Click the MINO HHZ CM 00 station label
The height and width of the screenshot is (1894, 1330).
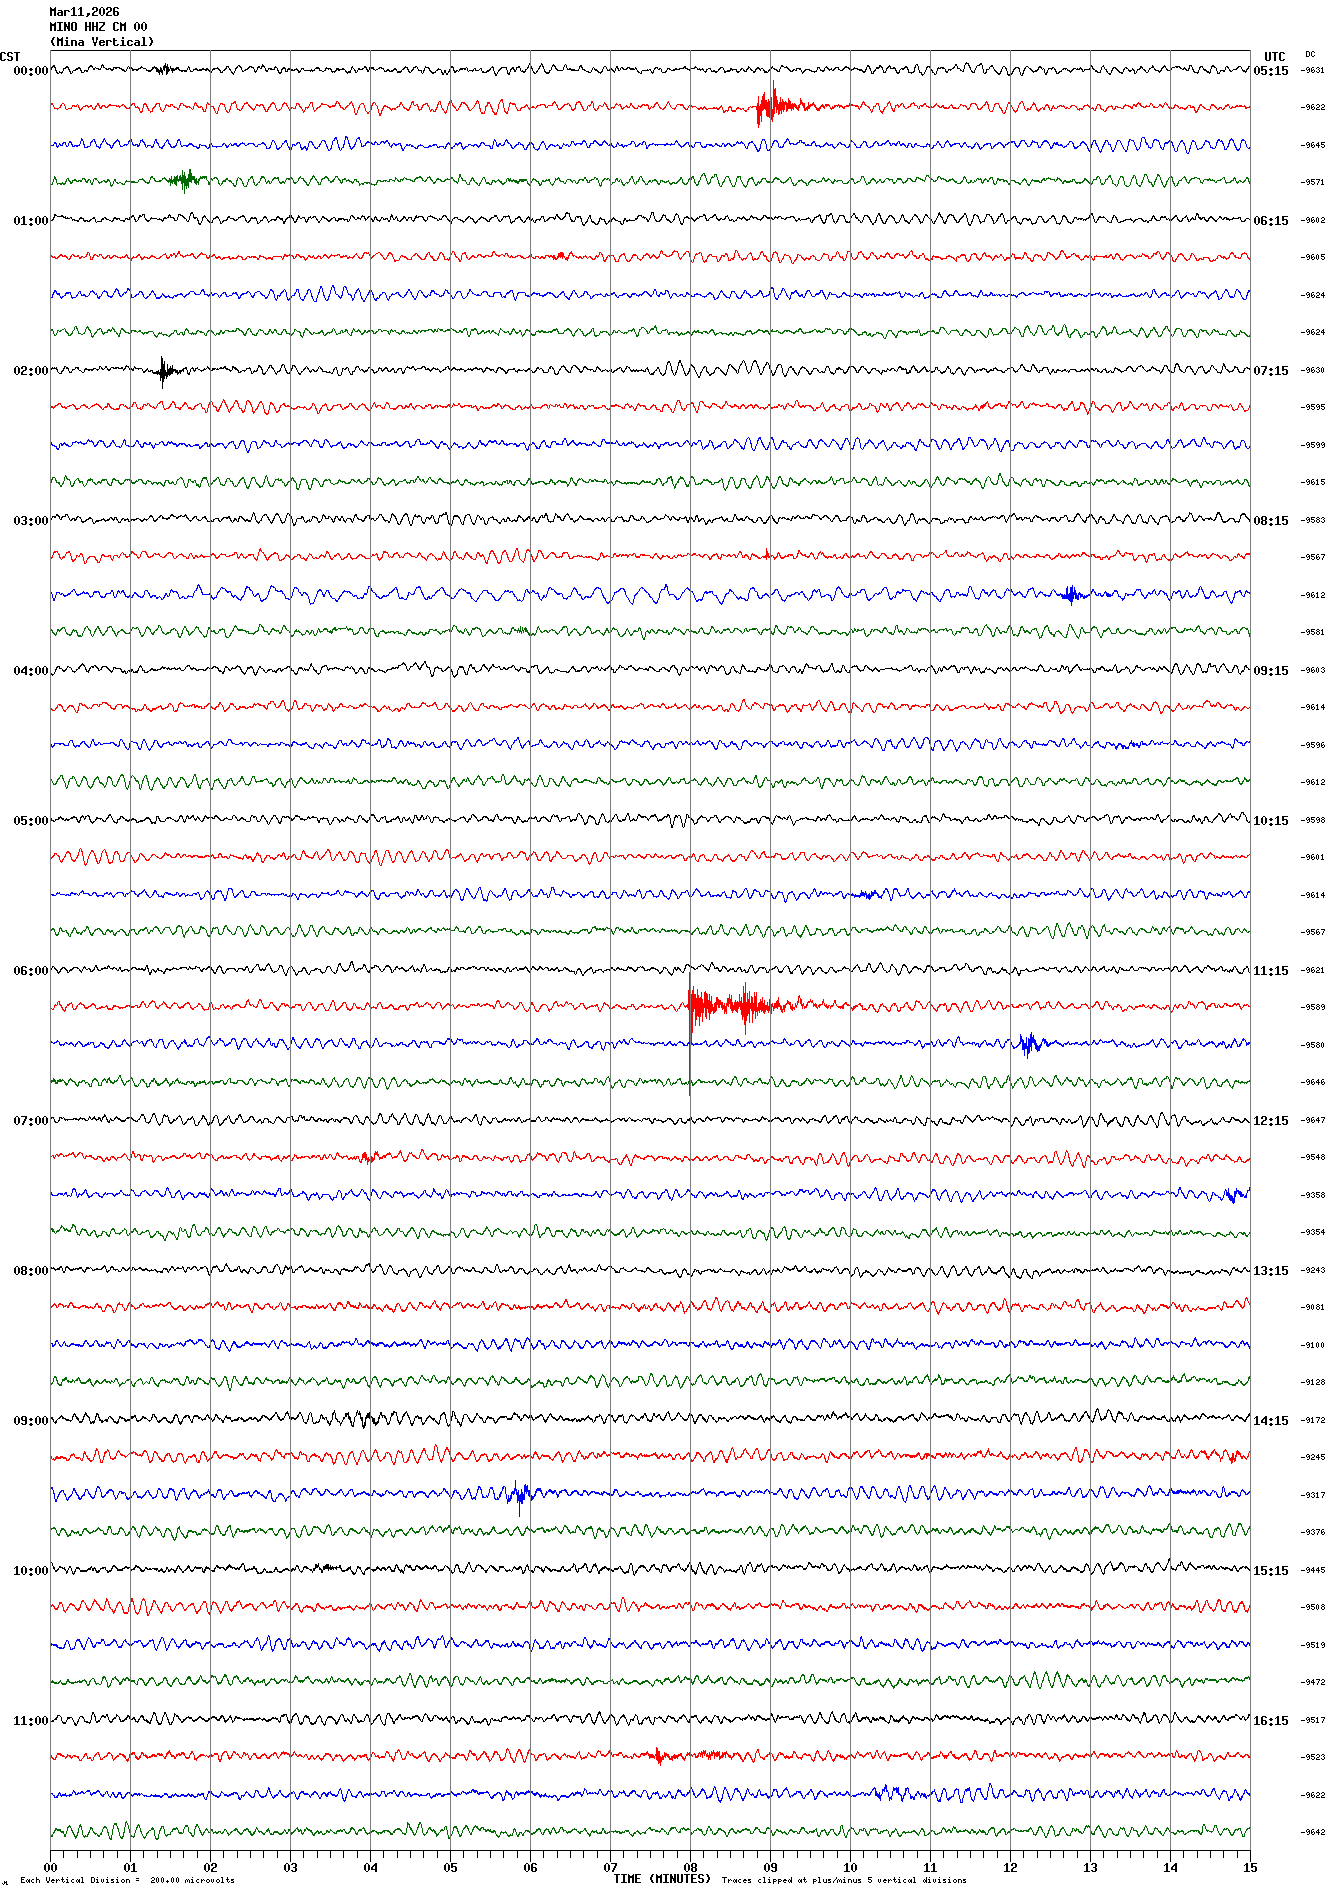click(x=98, y=27)
